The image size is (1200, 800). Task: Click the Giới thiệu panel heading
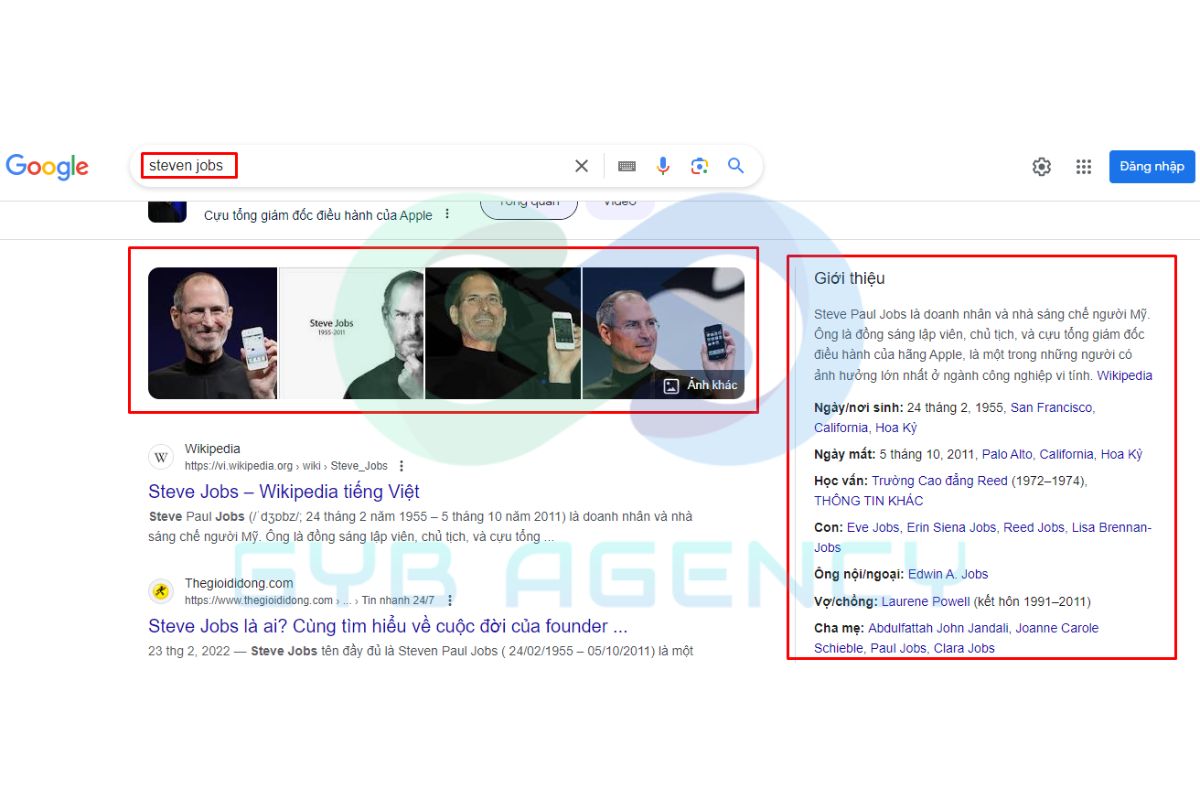pyautogui.click(x=849, y=278)
